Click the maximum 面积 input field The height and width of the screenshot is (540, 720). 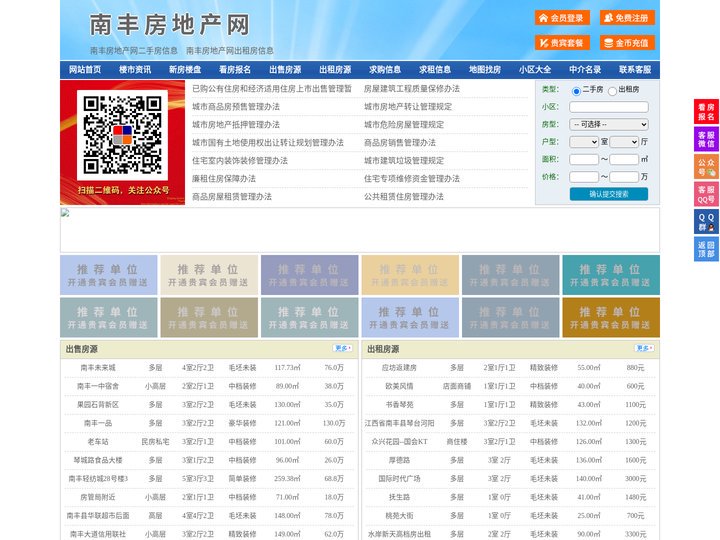[x=624, y=159]
